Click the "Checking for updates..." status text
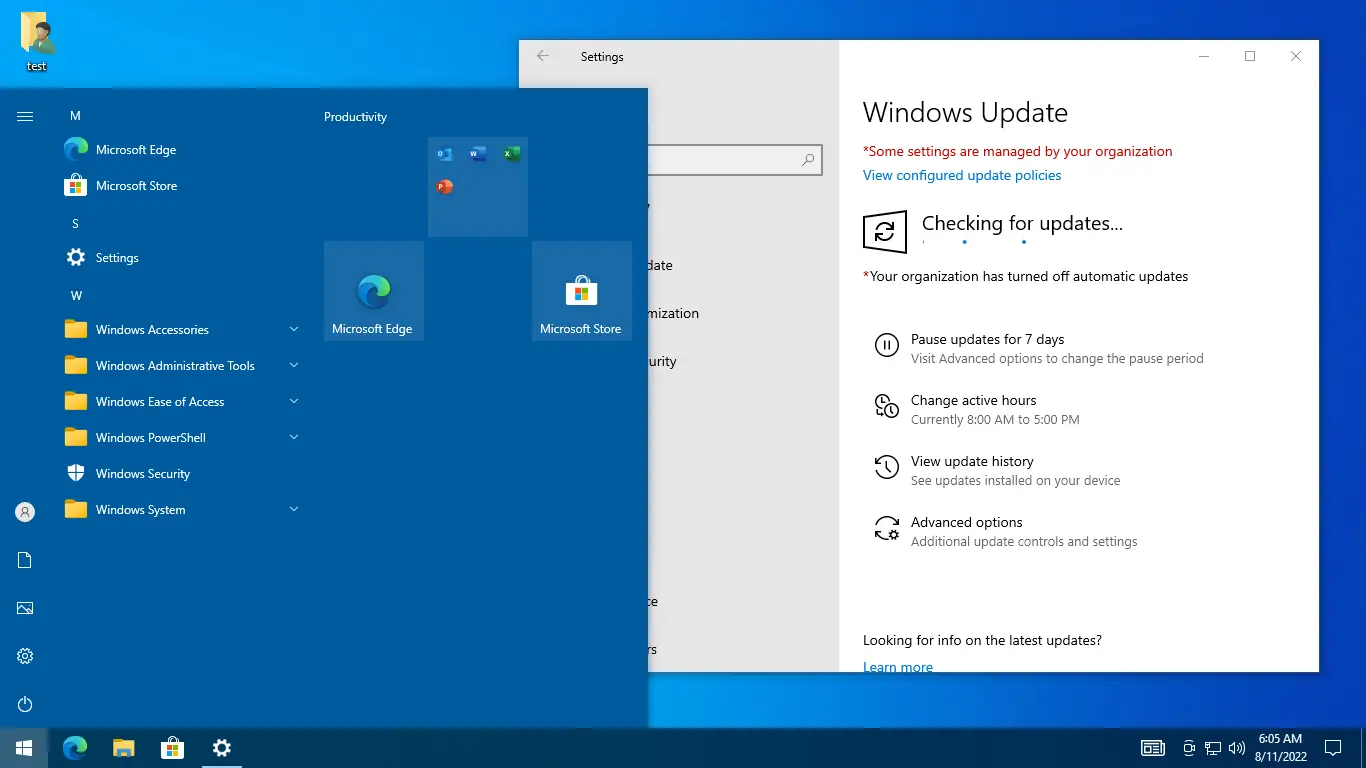This screenshot has height=768, width=1366. click(1022, 224)
